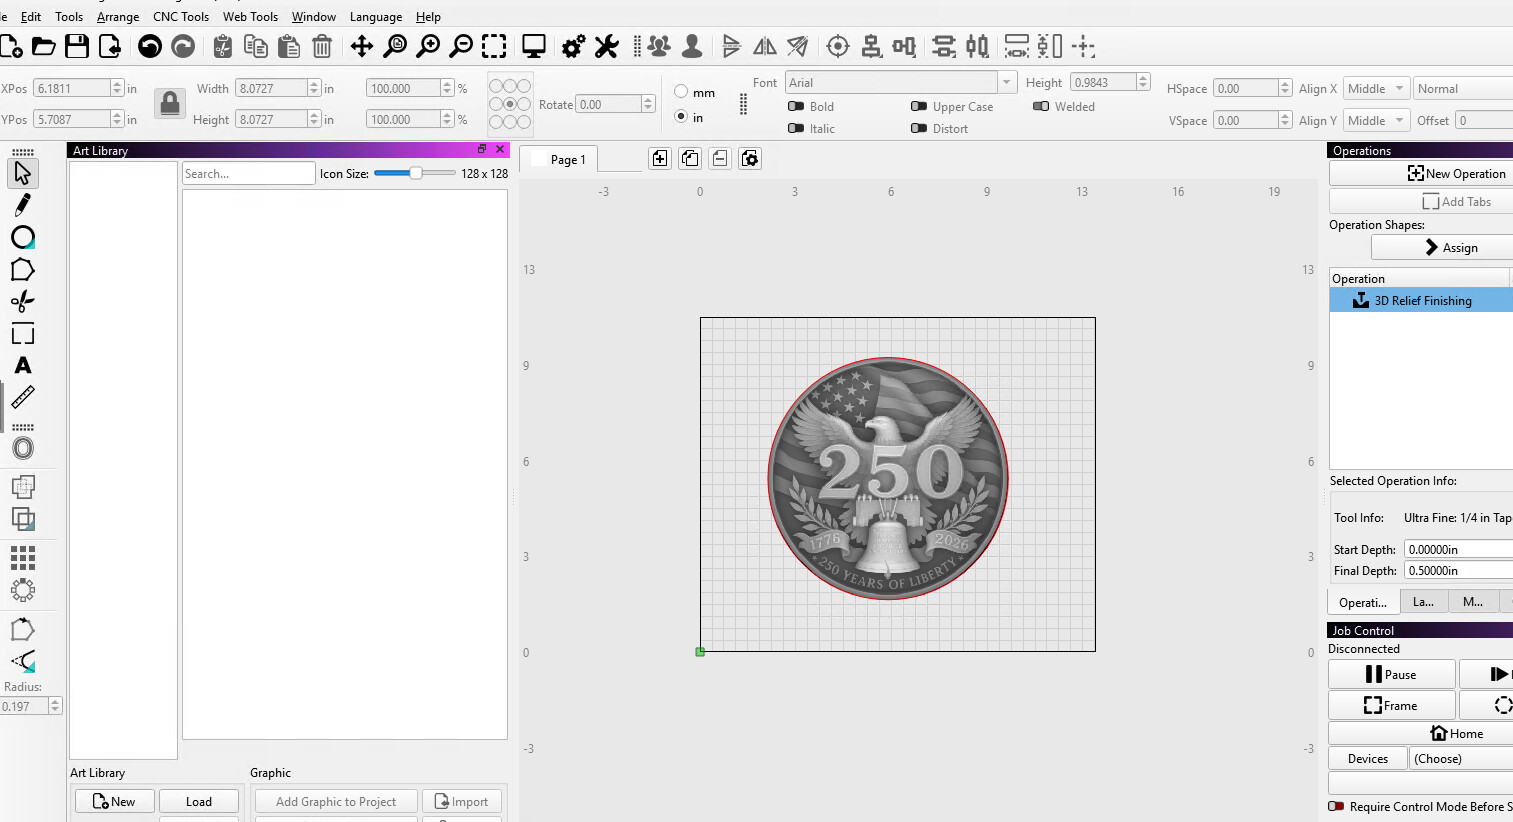Click the font Height spinner arrows
1513x822 pixels.
[1143, 82]
